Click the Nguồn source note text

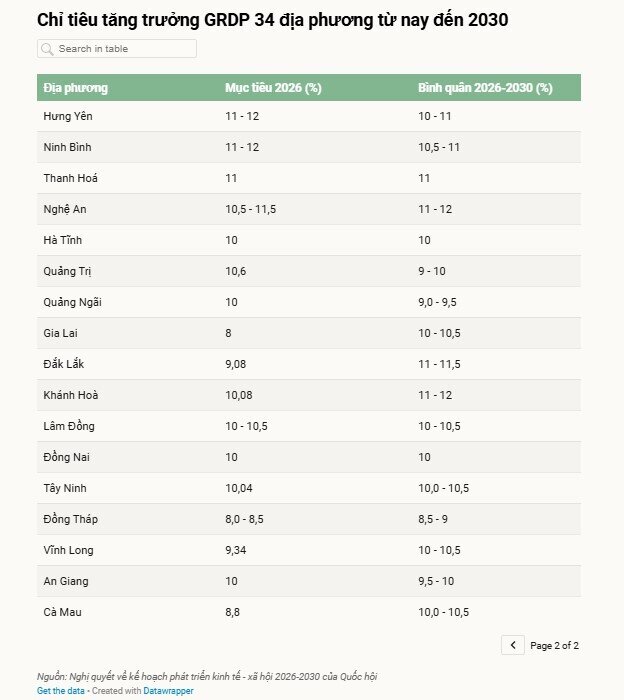point(207,677)
